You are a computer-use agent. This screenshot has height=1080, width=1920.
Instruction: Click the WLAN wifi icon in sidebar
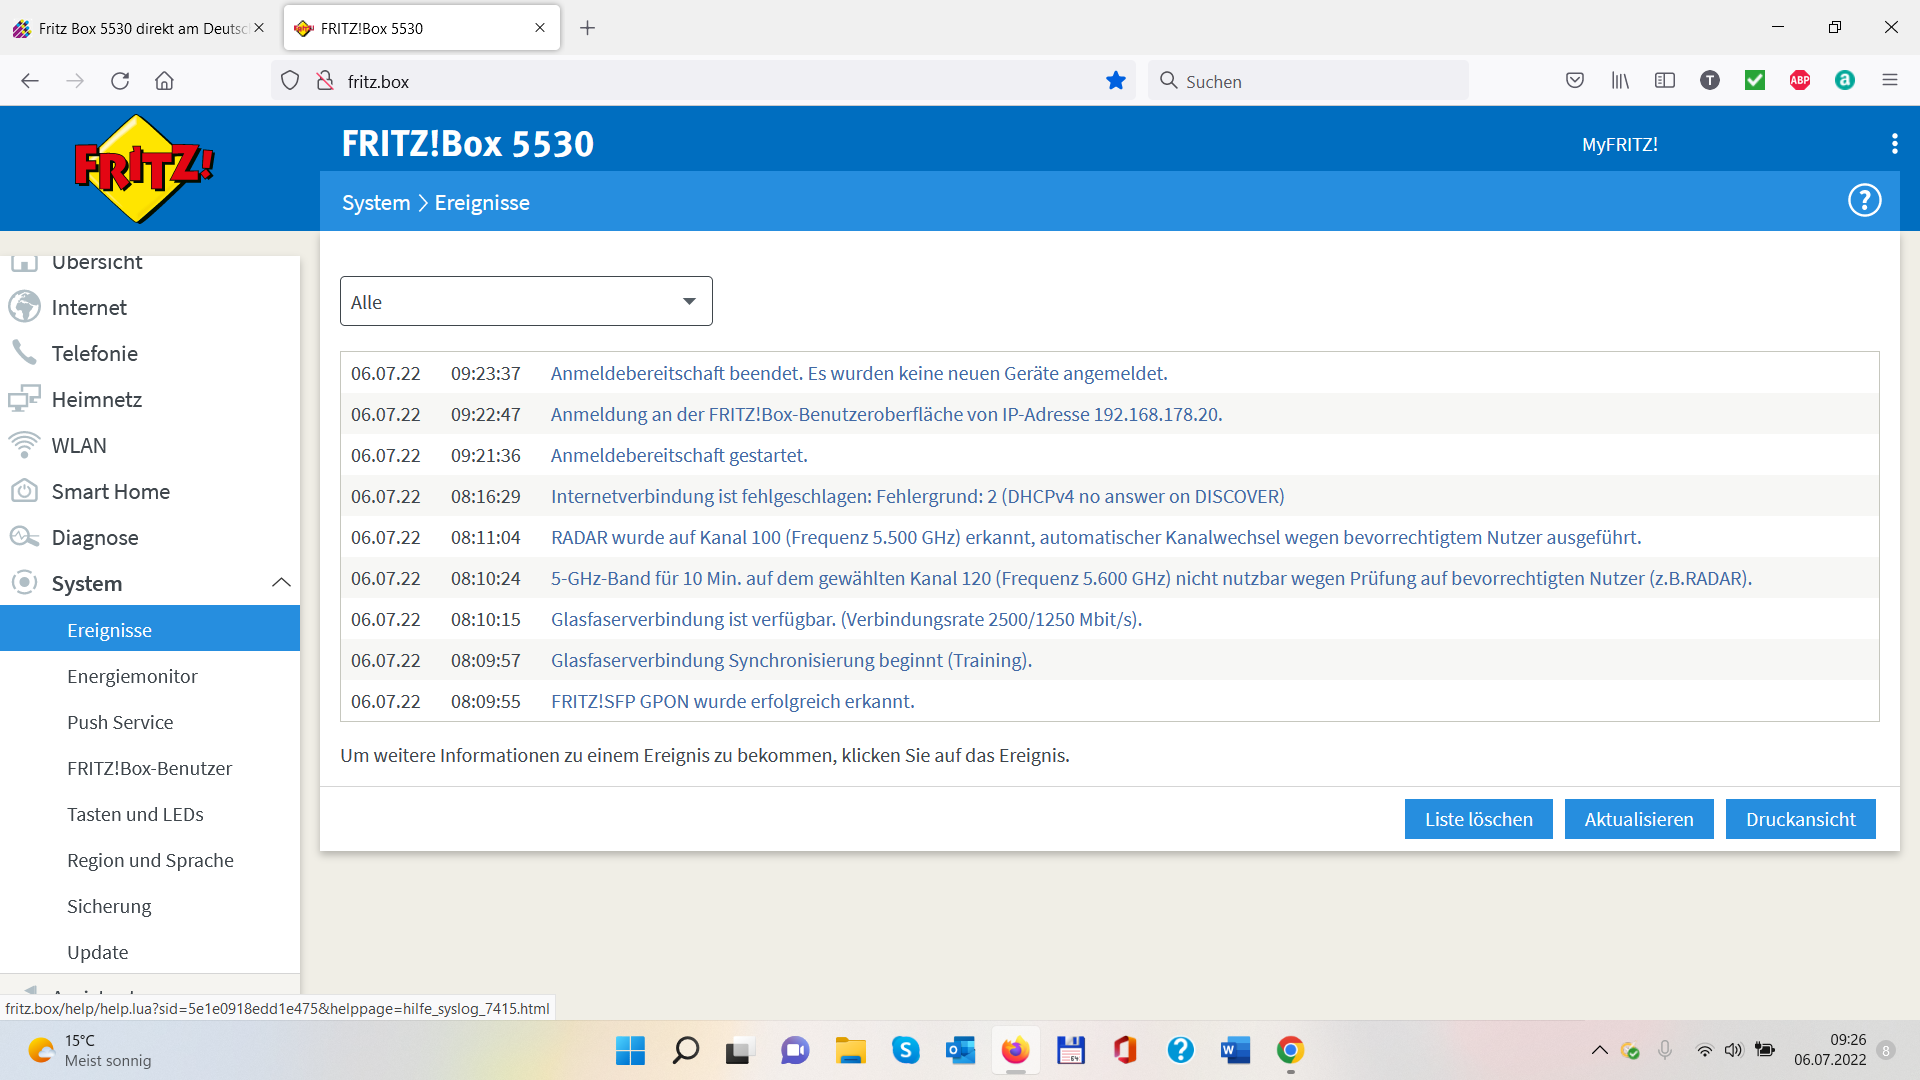click(24, 445)
